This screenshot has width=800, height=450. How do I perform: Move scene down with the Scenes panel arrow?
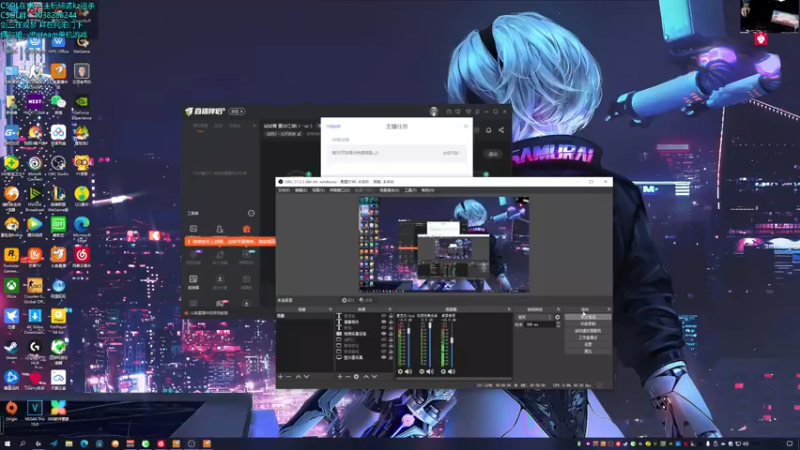(x=307, y=377)
